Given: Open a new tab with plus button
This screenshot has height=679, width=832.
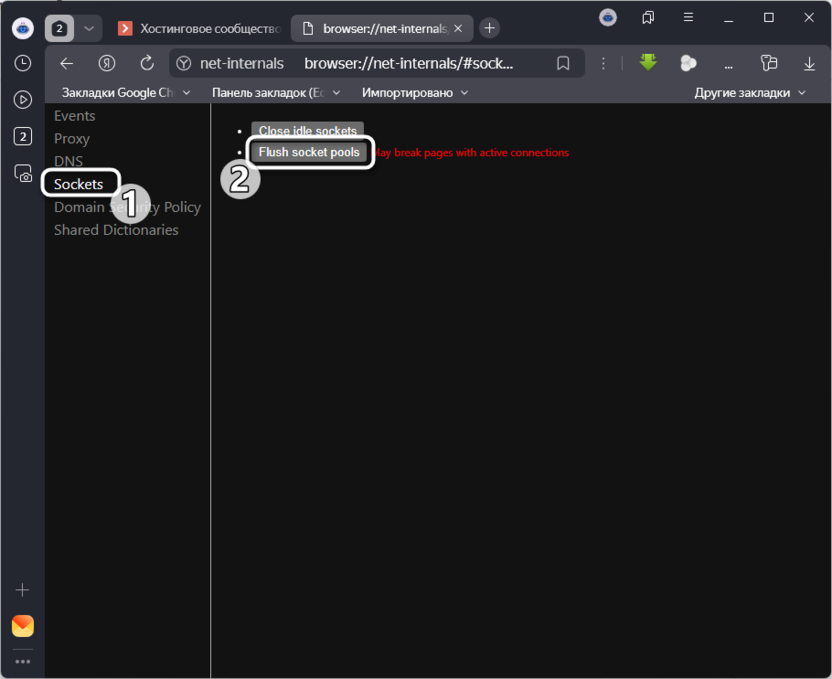Looking at the screenshot, I should click(x=490, y=28).
